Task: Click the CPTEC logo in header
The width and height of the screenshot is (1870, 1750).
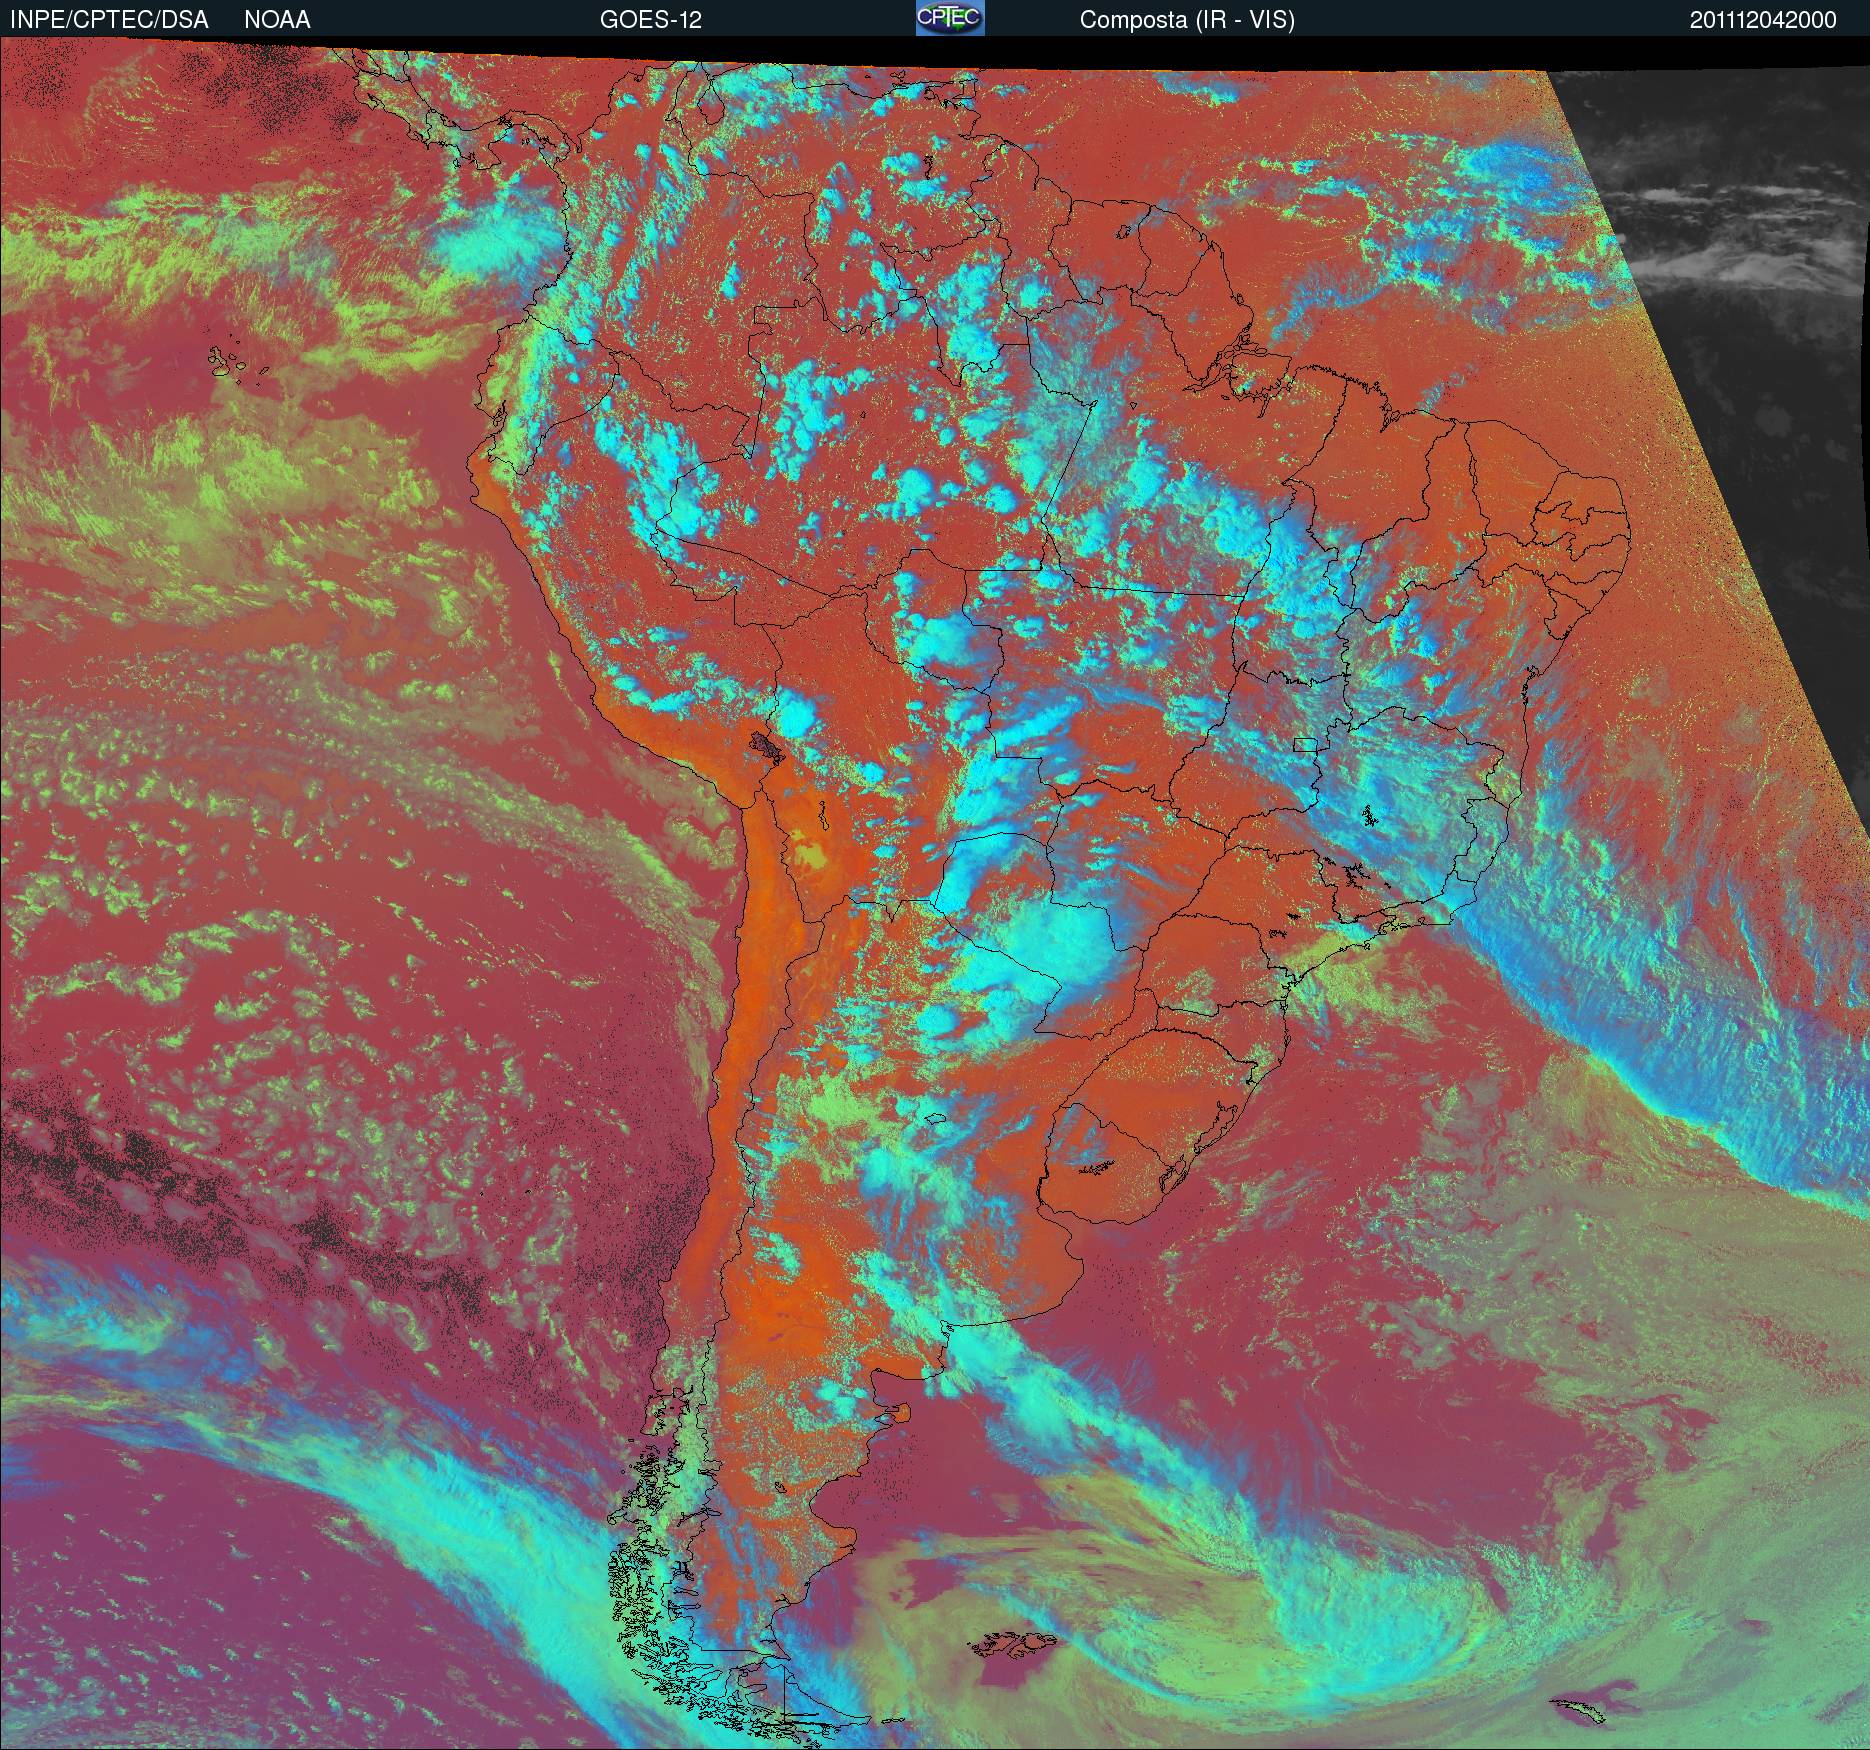Action: (x=950, y=18)
